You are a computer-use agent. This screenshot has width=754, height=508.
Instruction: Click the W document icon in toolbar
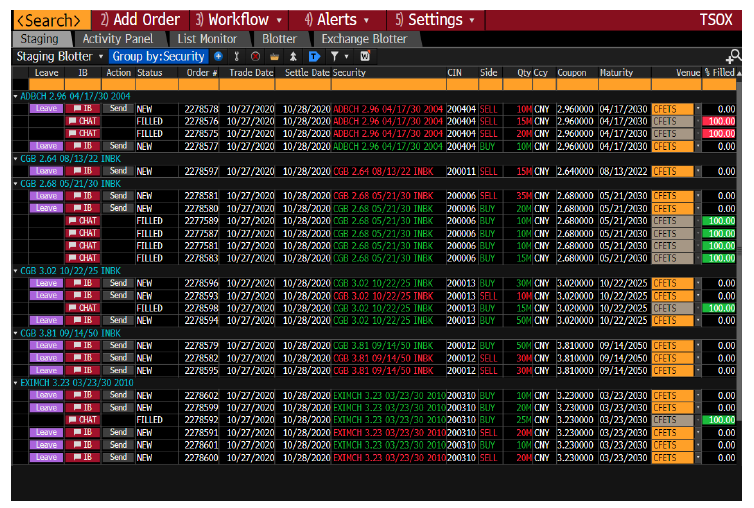(x=365, y=57)
